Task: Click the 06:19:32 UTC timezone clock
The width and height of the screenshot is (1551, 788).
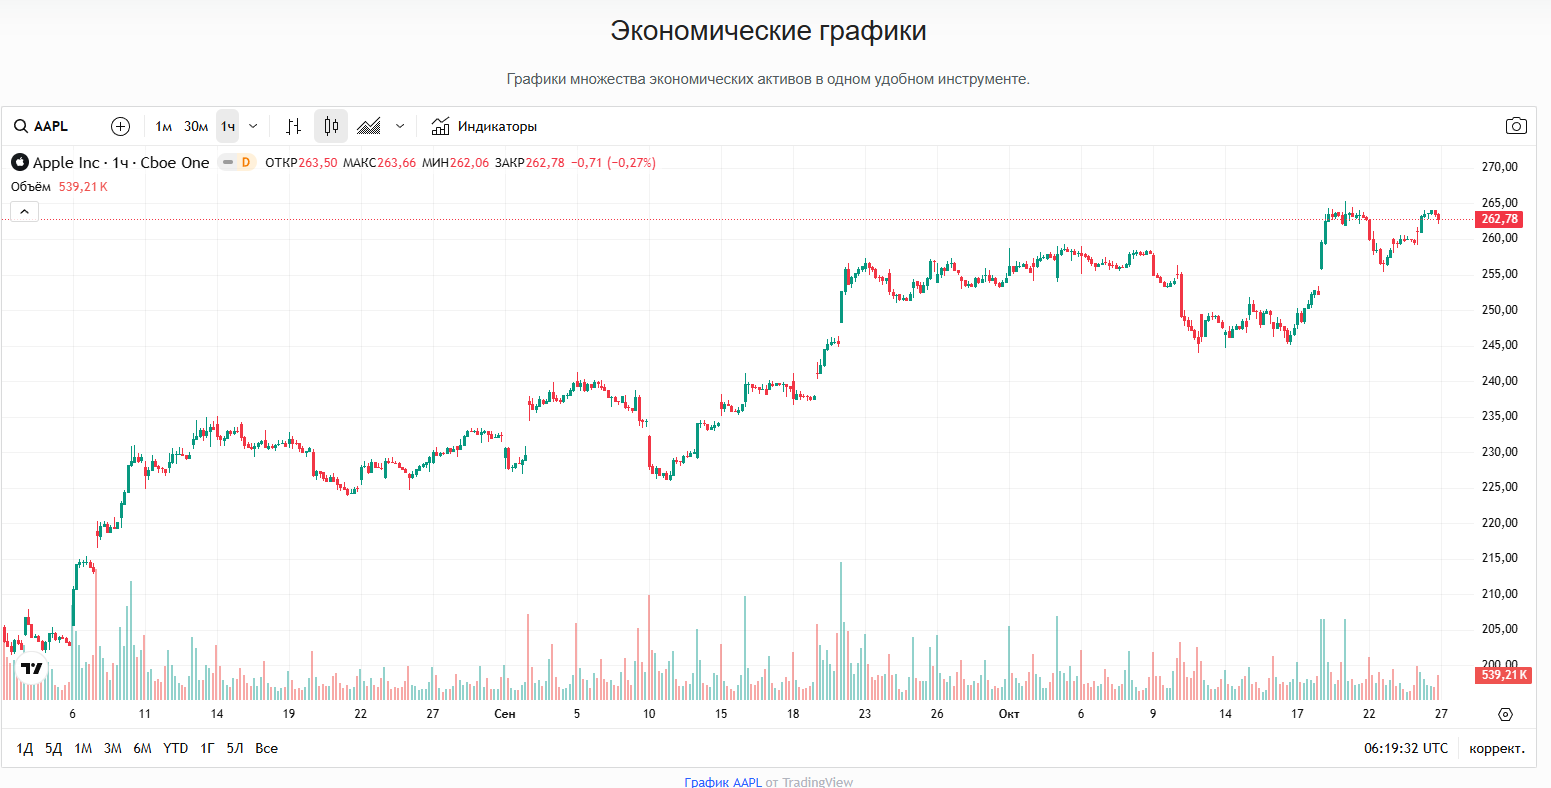Action: tap(1405, 748)
